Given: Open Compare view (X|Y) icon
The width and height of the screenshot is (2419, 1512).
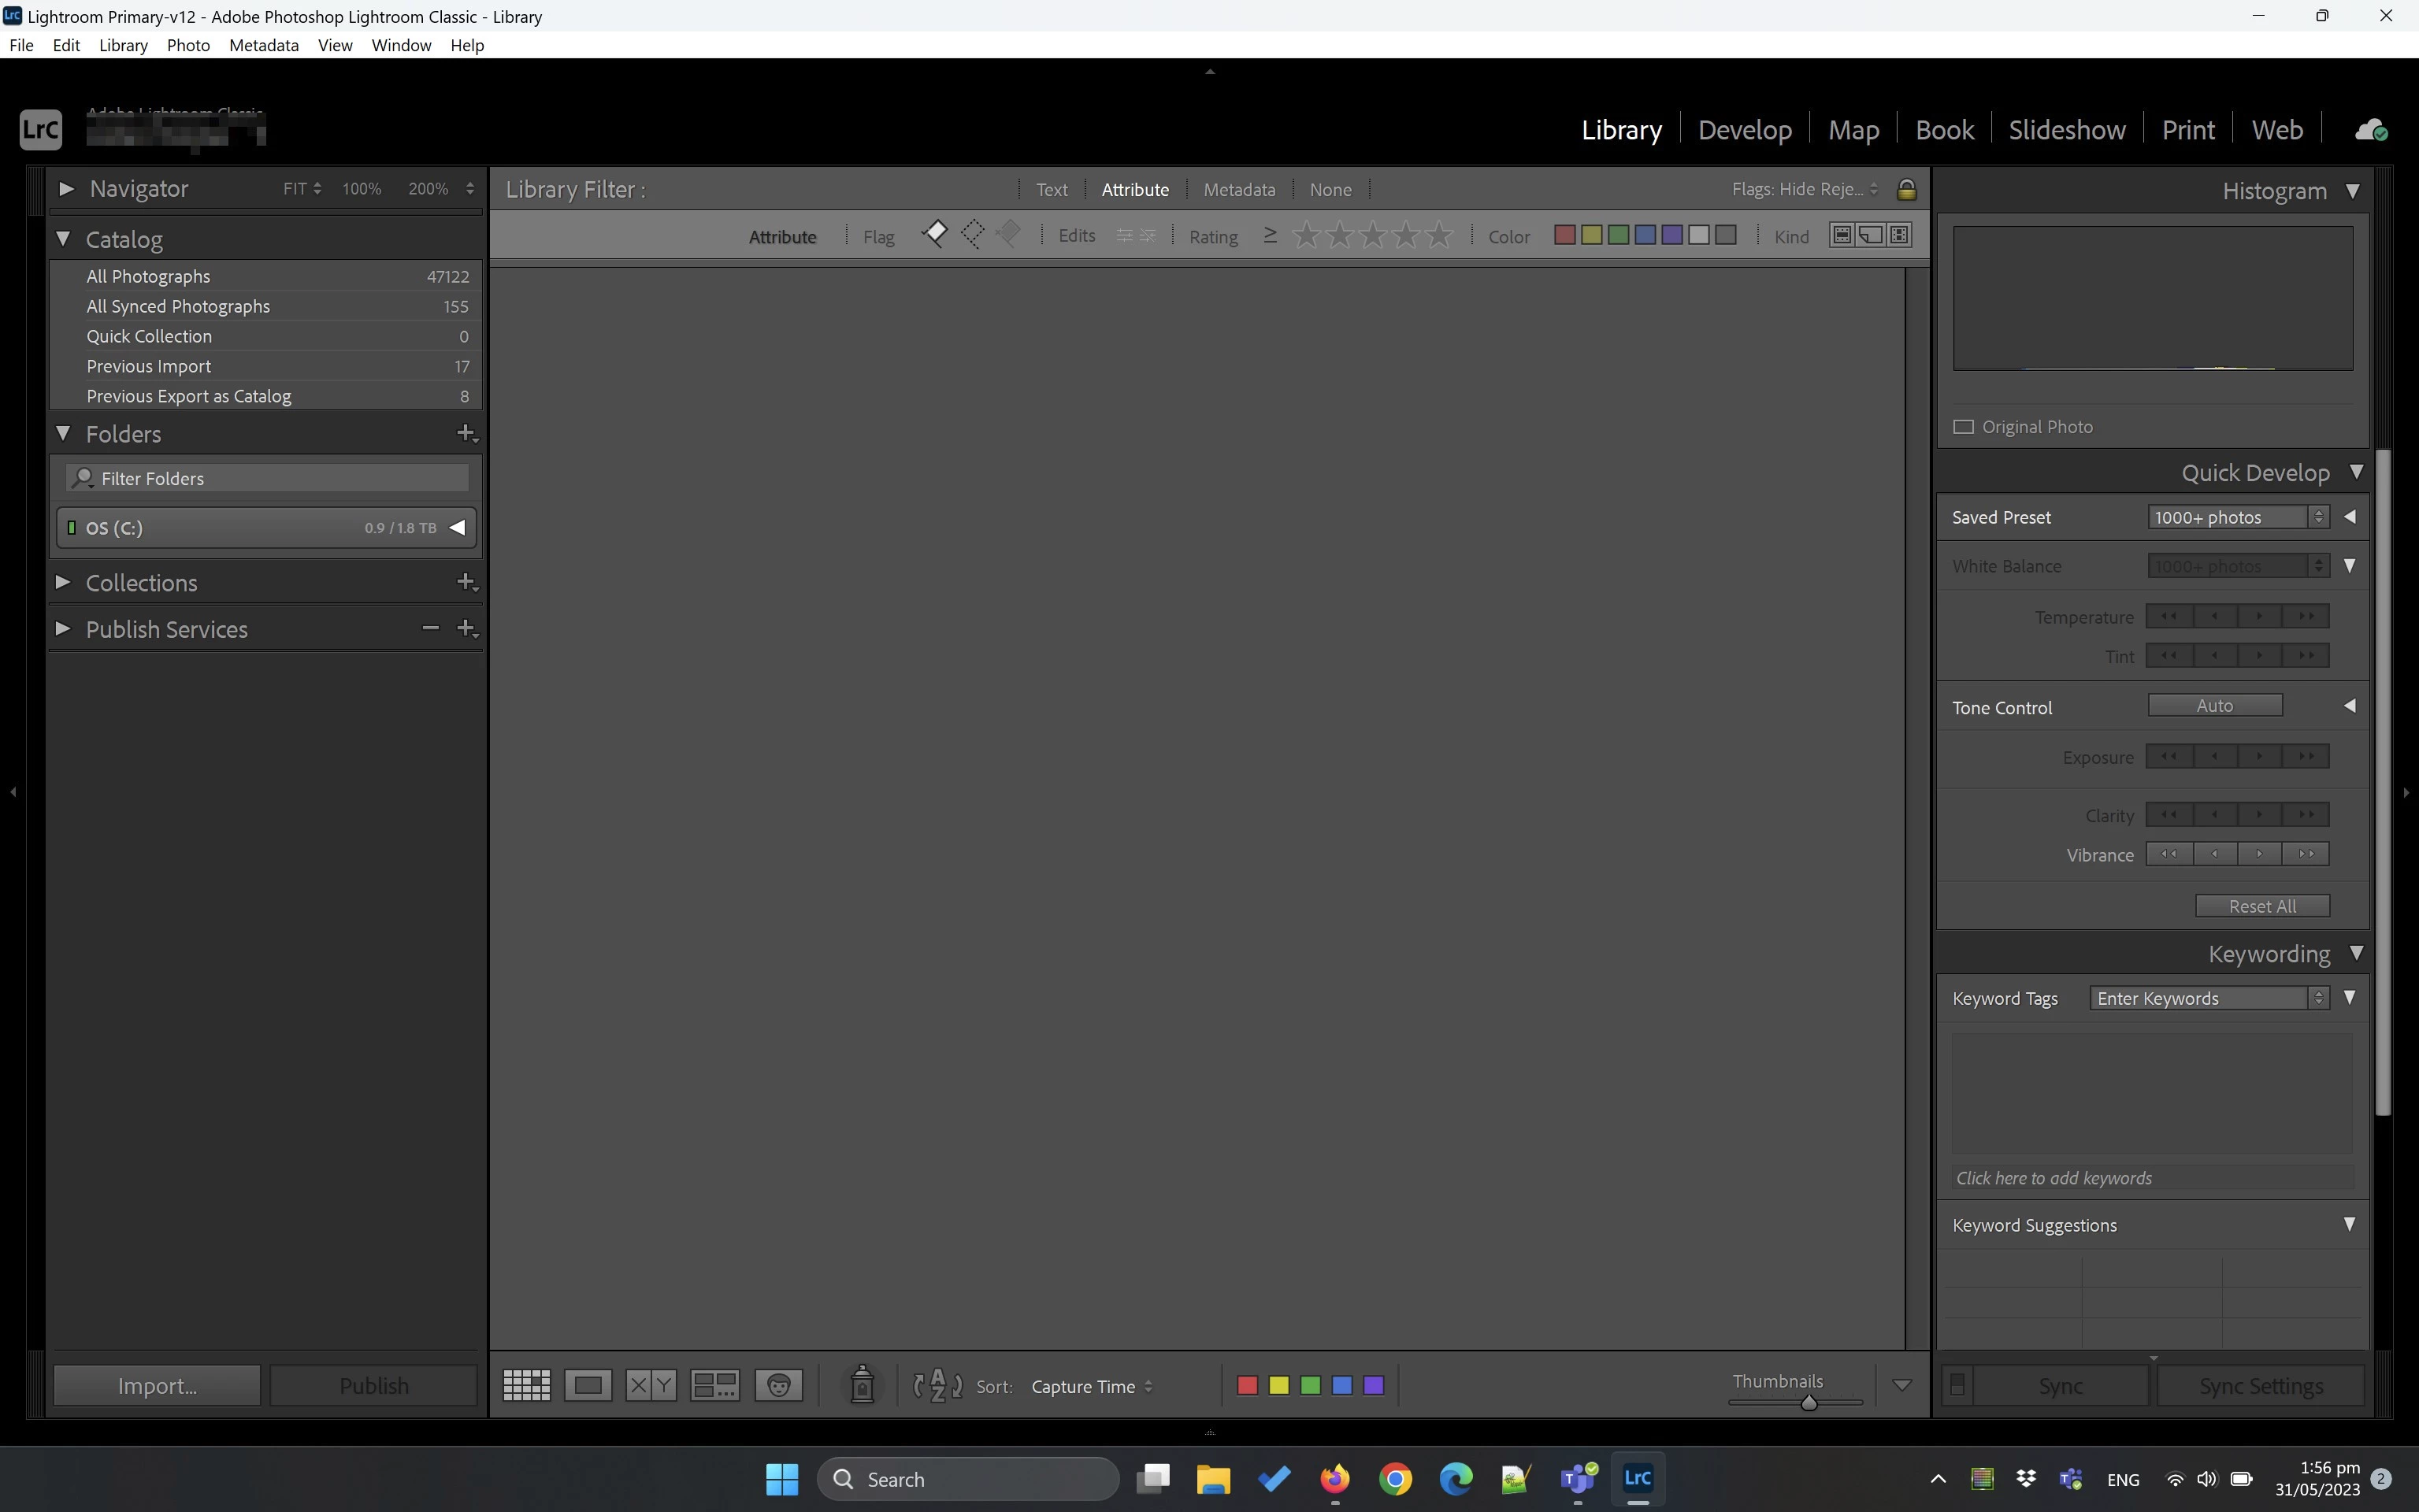Looking at the screenshot, I should (651, 1385).
